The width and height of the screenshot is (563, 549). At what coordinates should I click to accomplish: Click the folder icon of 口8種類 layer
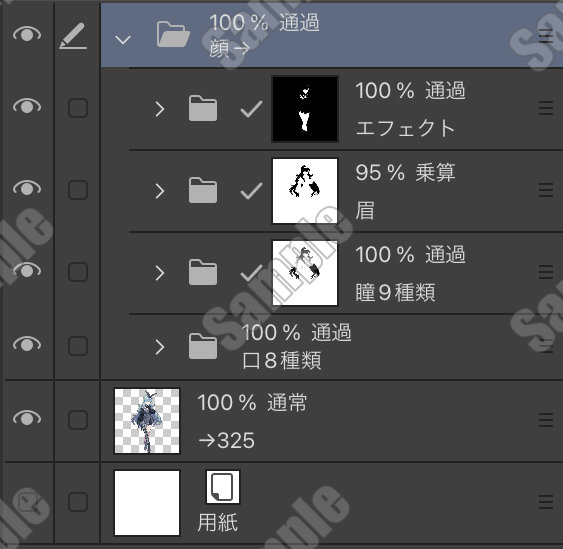pos(203,346)
